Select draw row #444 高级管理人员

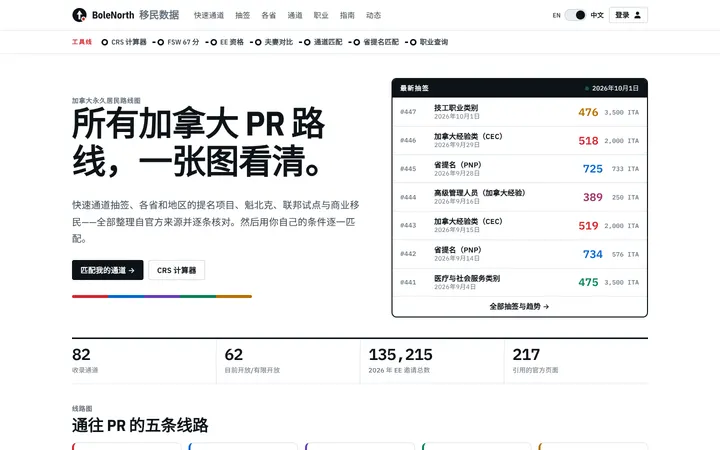[519, 197]
